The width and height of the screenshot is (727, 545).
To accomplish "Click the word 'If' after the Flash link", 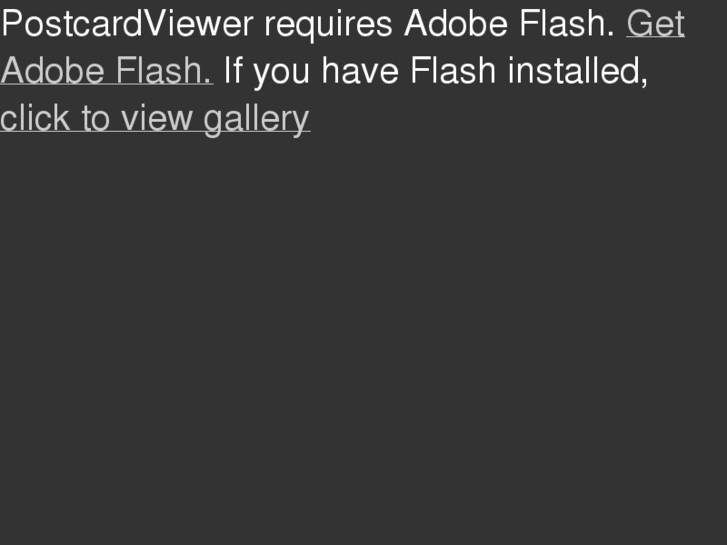I will tap(233, 71).
